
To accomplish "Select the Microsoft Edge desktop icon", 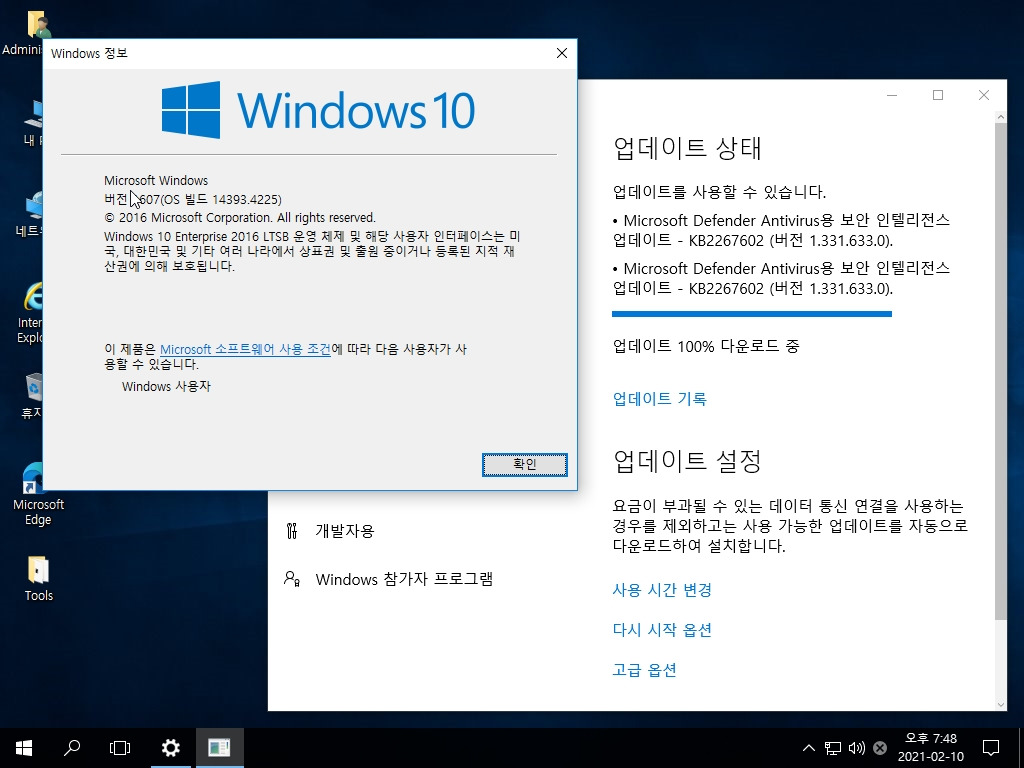I will 38,494.
